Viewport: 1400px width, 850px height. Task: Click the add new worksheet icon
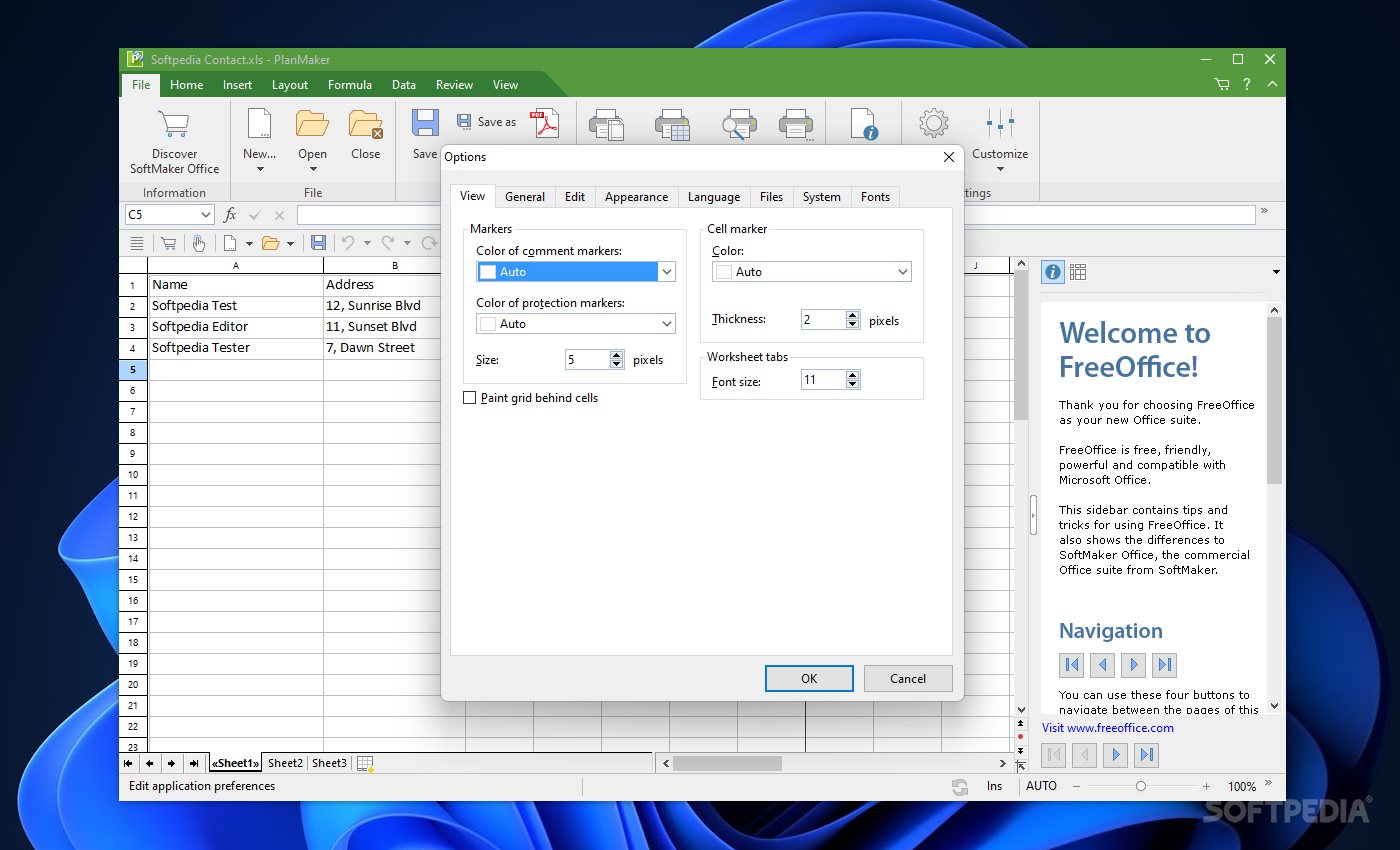point(366,764)
